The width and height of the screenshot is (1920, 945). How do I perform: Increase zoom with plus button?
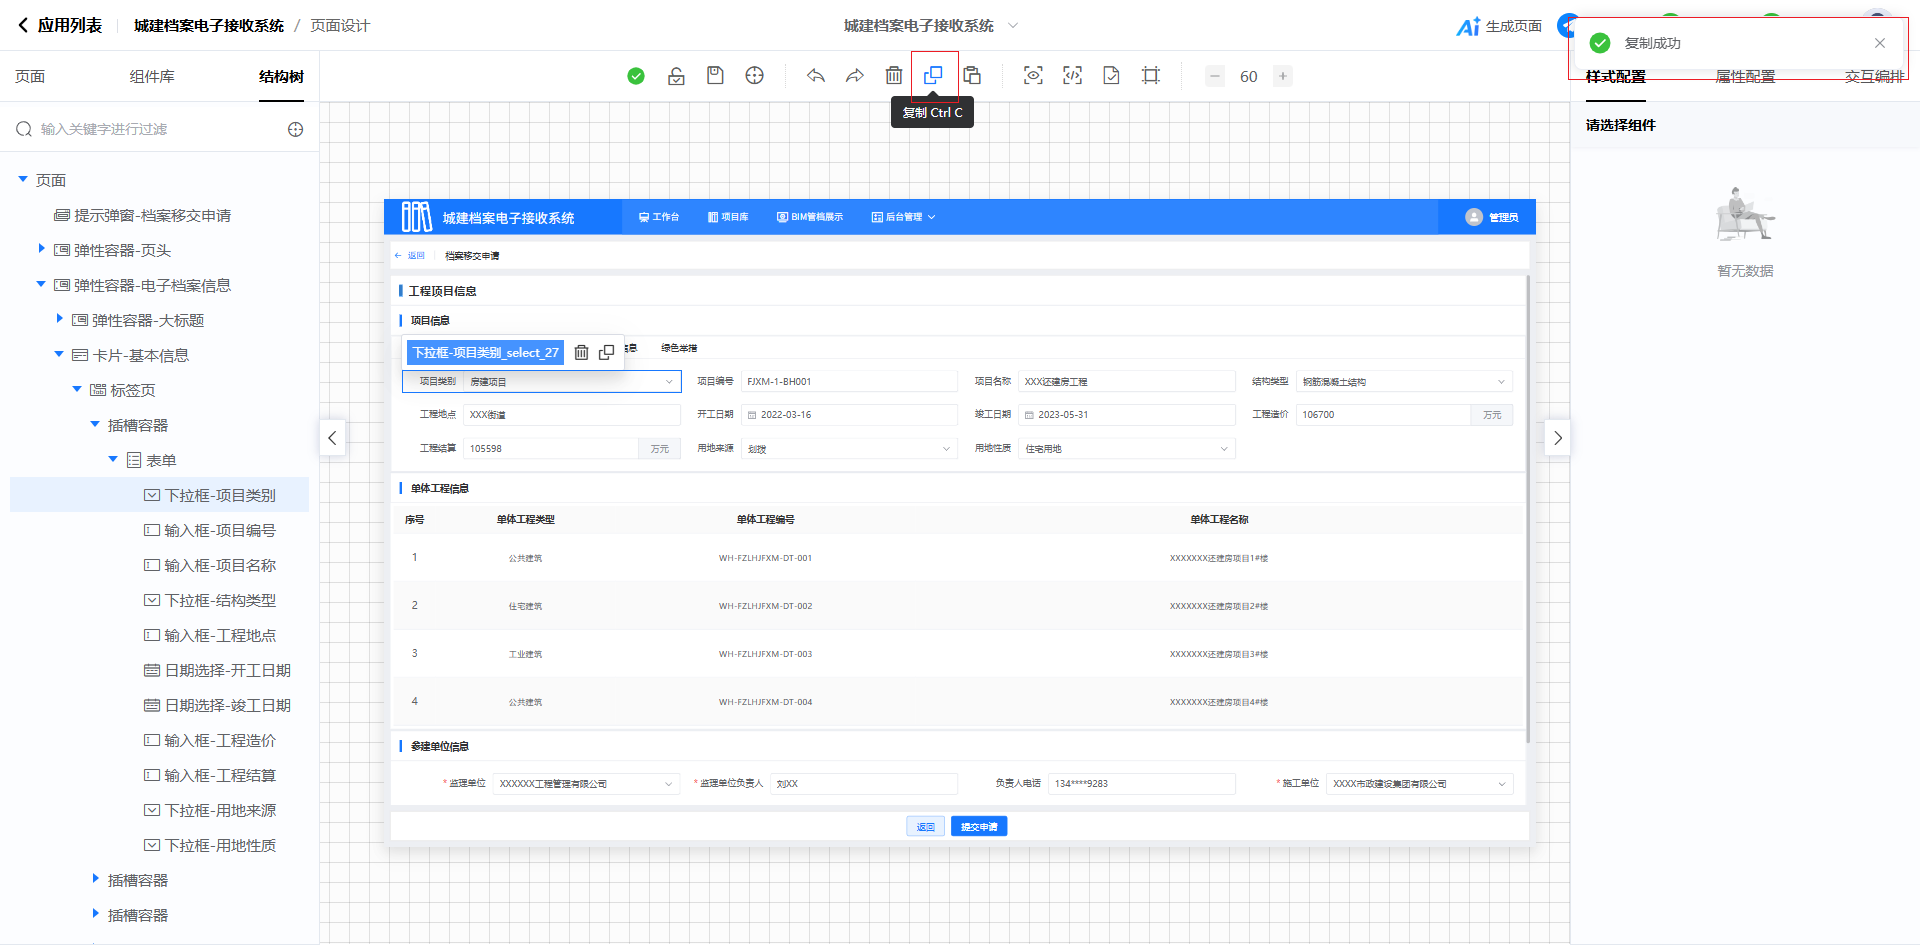(1282, 76)
